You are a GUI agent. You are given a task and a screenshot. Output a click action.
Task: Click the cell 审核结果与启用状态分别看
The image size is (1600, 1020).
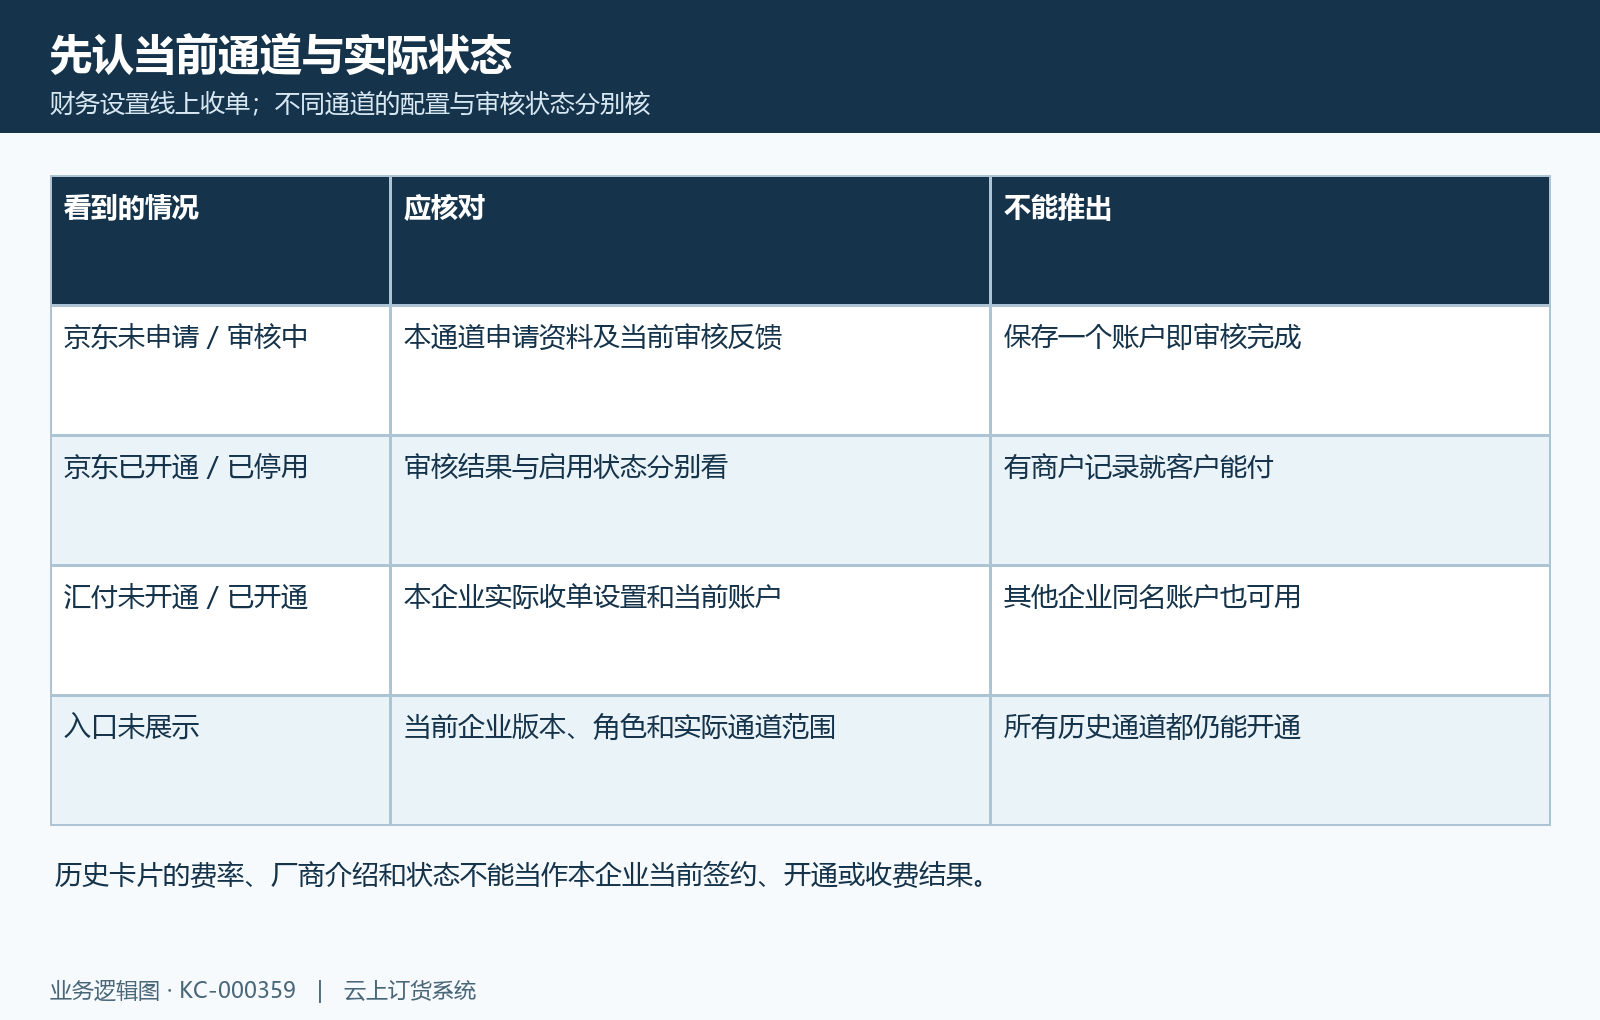click(691, 501)
